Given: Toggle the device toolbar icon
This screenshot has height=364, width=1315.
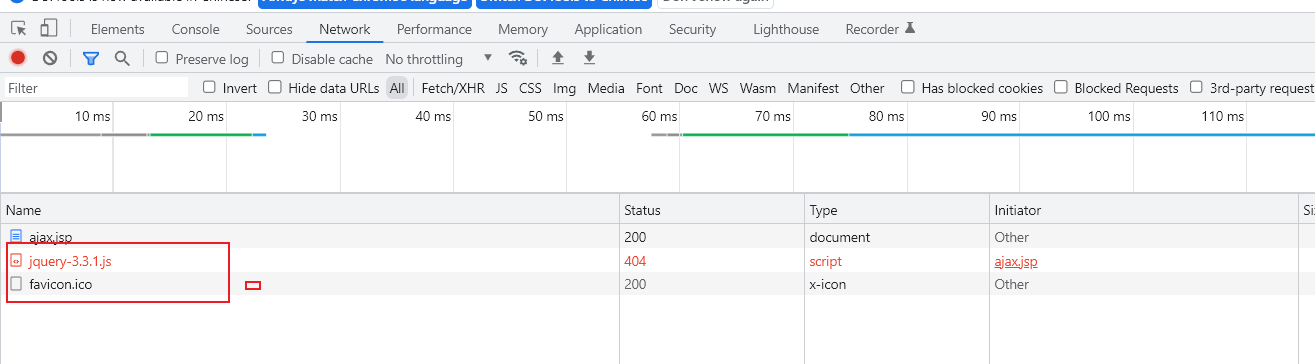Looking at the screenshot, I should click(47, 29).
